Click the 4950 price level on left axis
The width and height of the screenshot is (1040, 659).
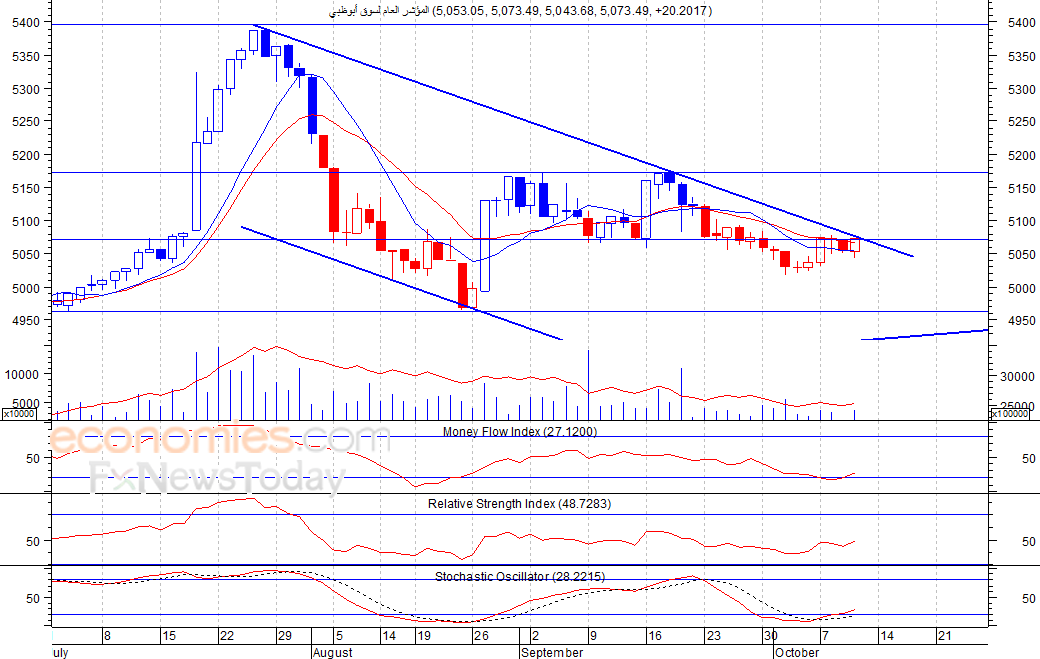[26, 320]
